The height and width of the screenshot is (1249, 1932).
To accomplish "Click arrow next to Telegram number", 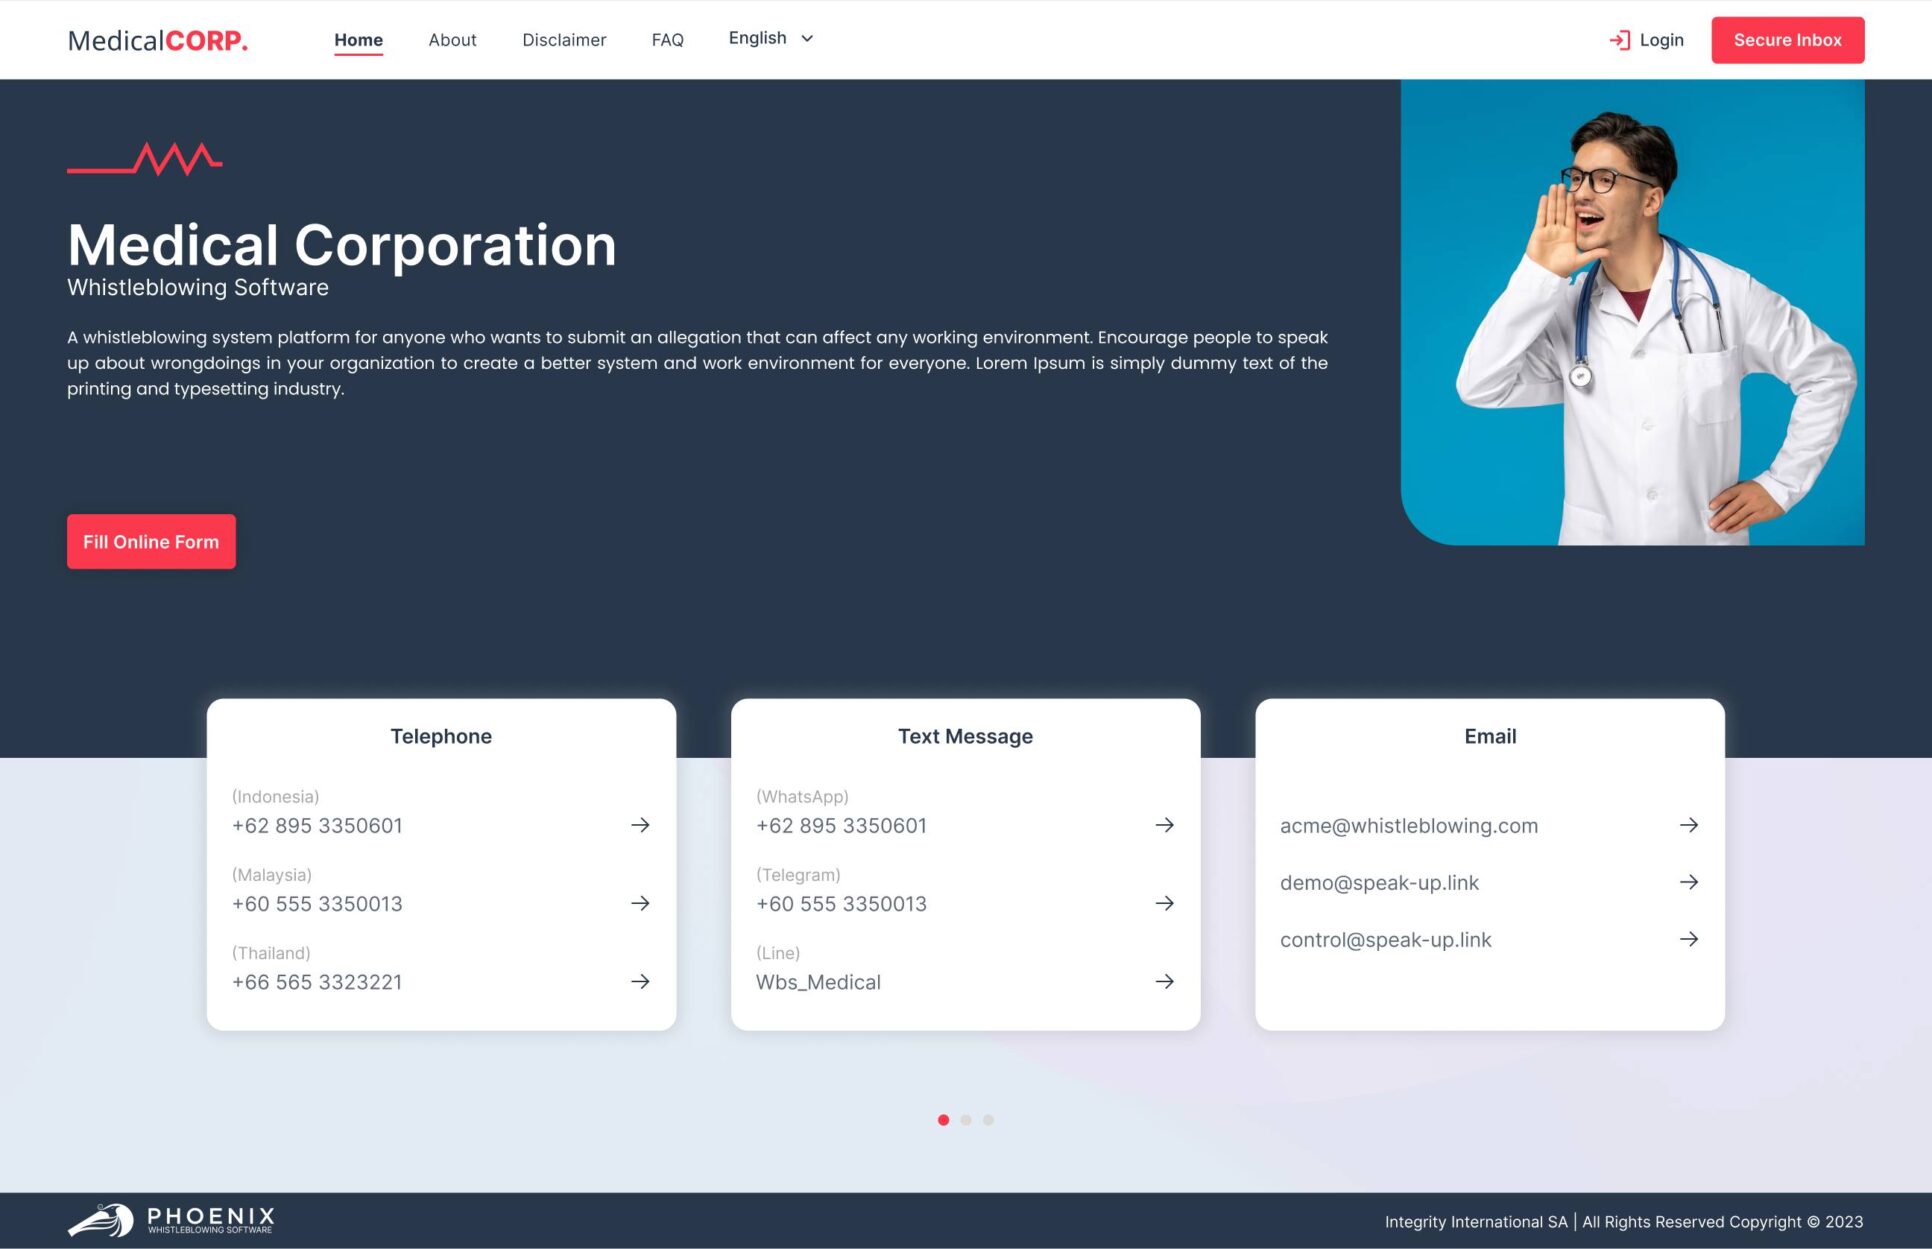I will click(1164, 903).
